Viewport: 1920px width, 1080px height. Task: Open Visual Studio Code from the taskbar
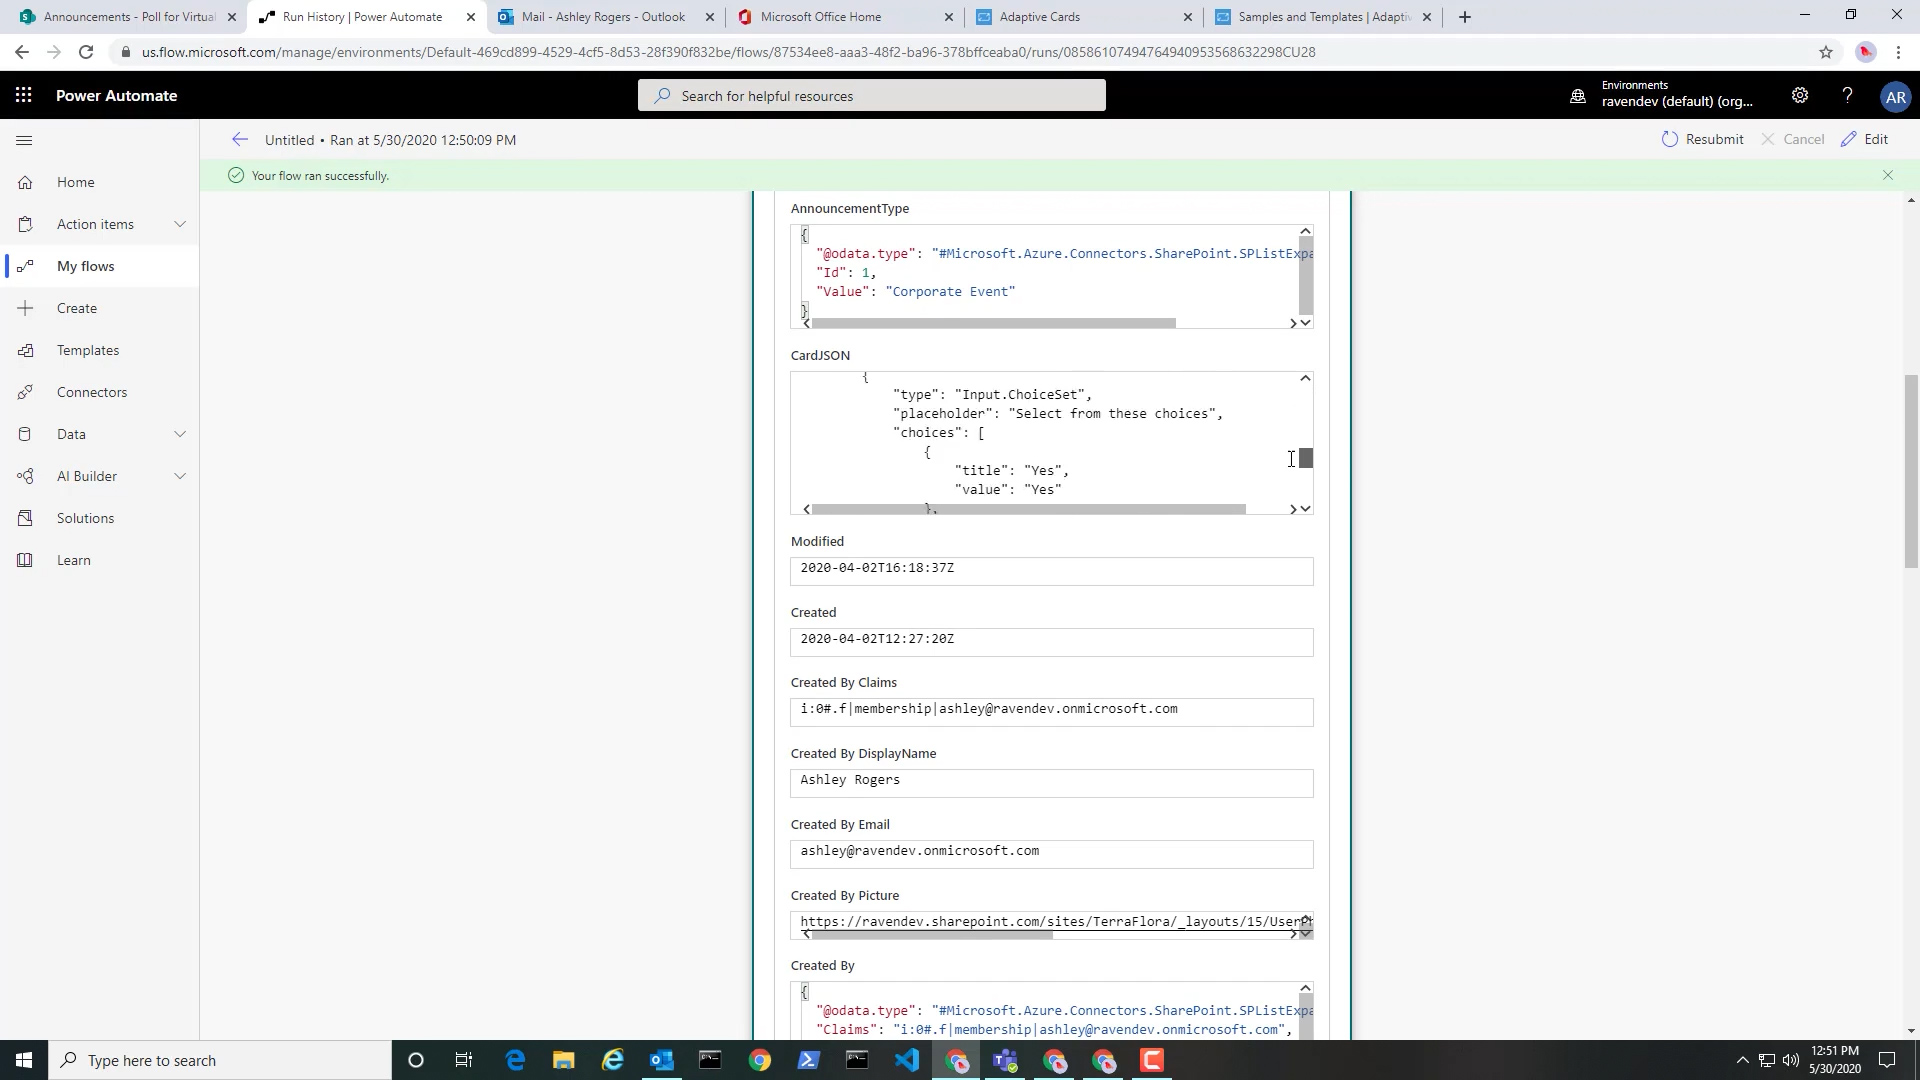tap(907, 1060)
